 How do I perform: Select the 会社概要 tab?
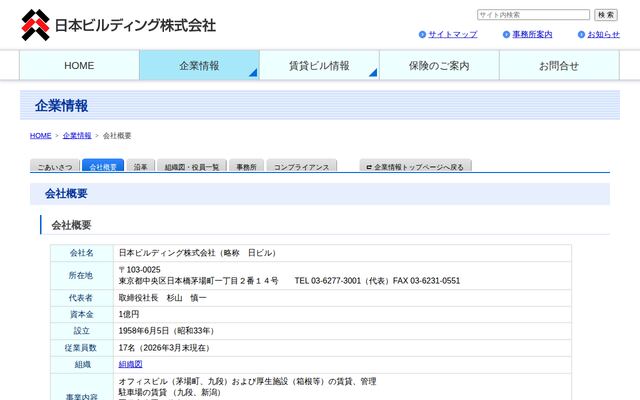click(x=103, y=166)
